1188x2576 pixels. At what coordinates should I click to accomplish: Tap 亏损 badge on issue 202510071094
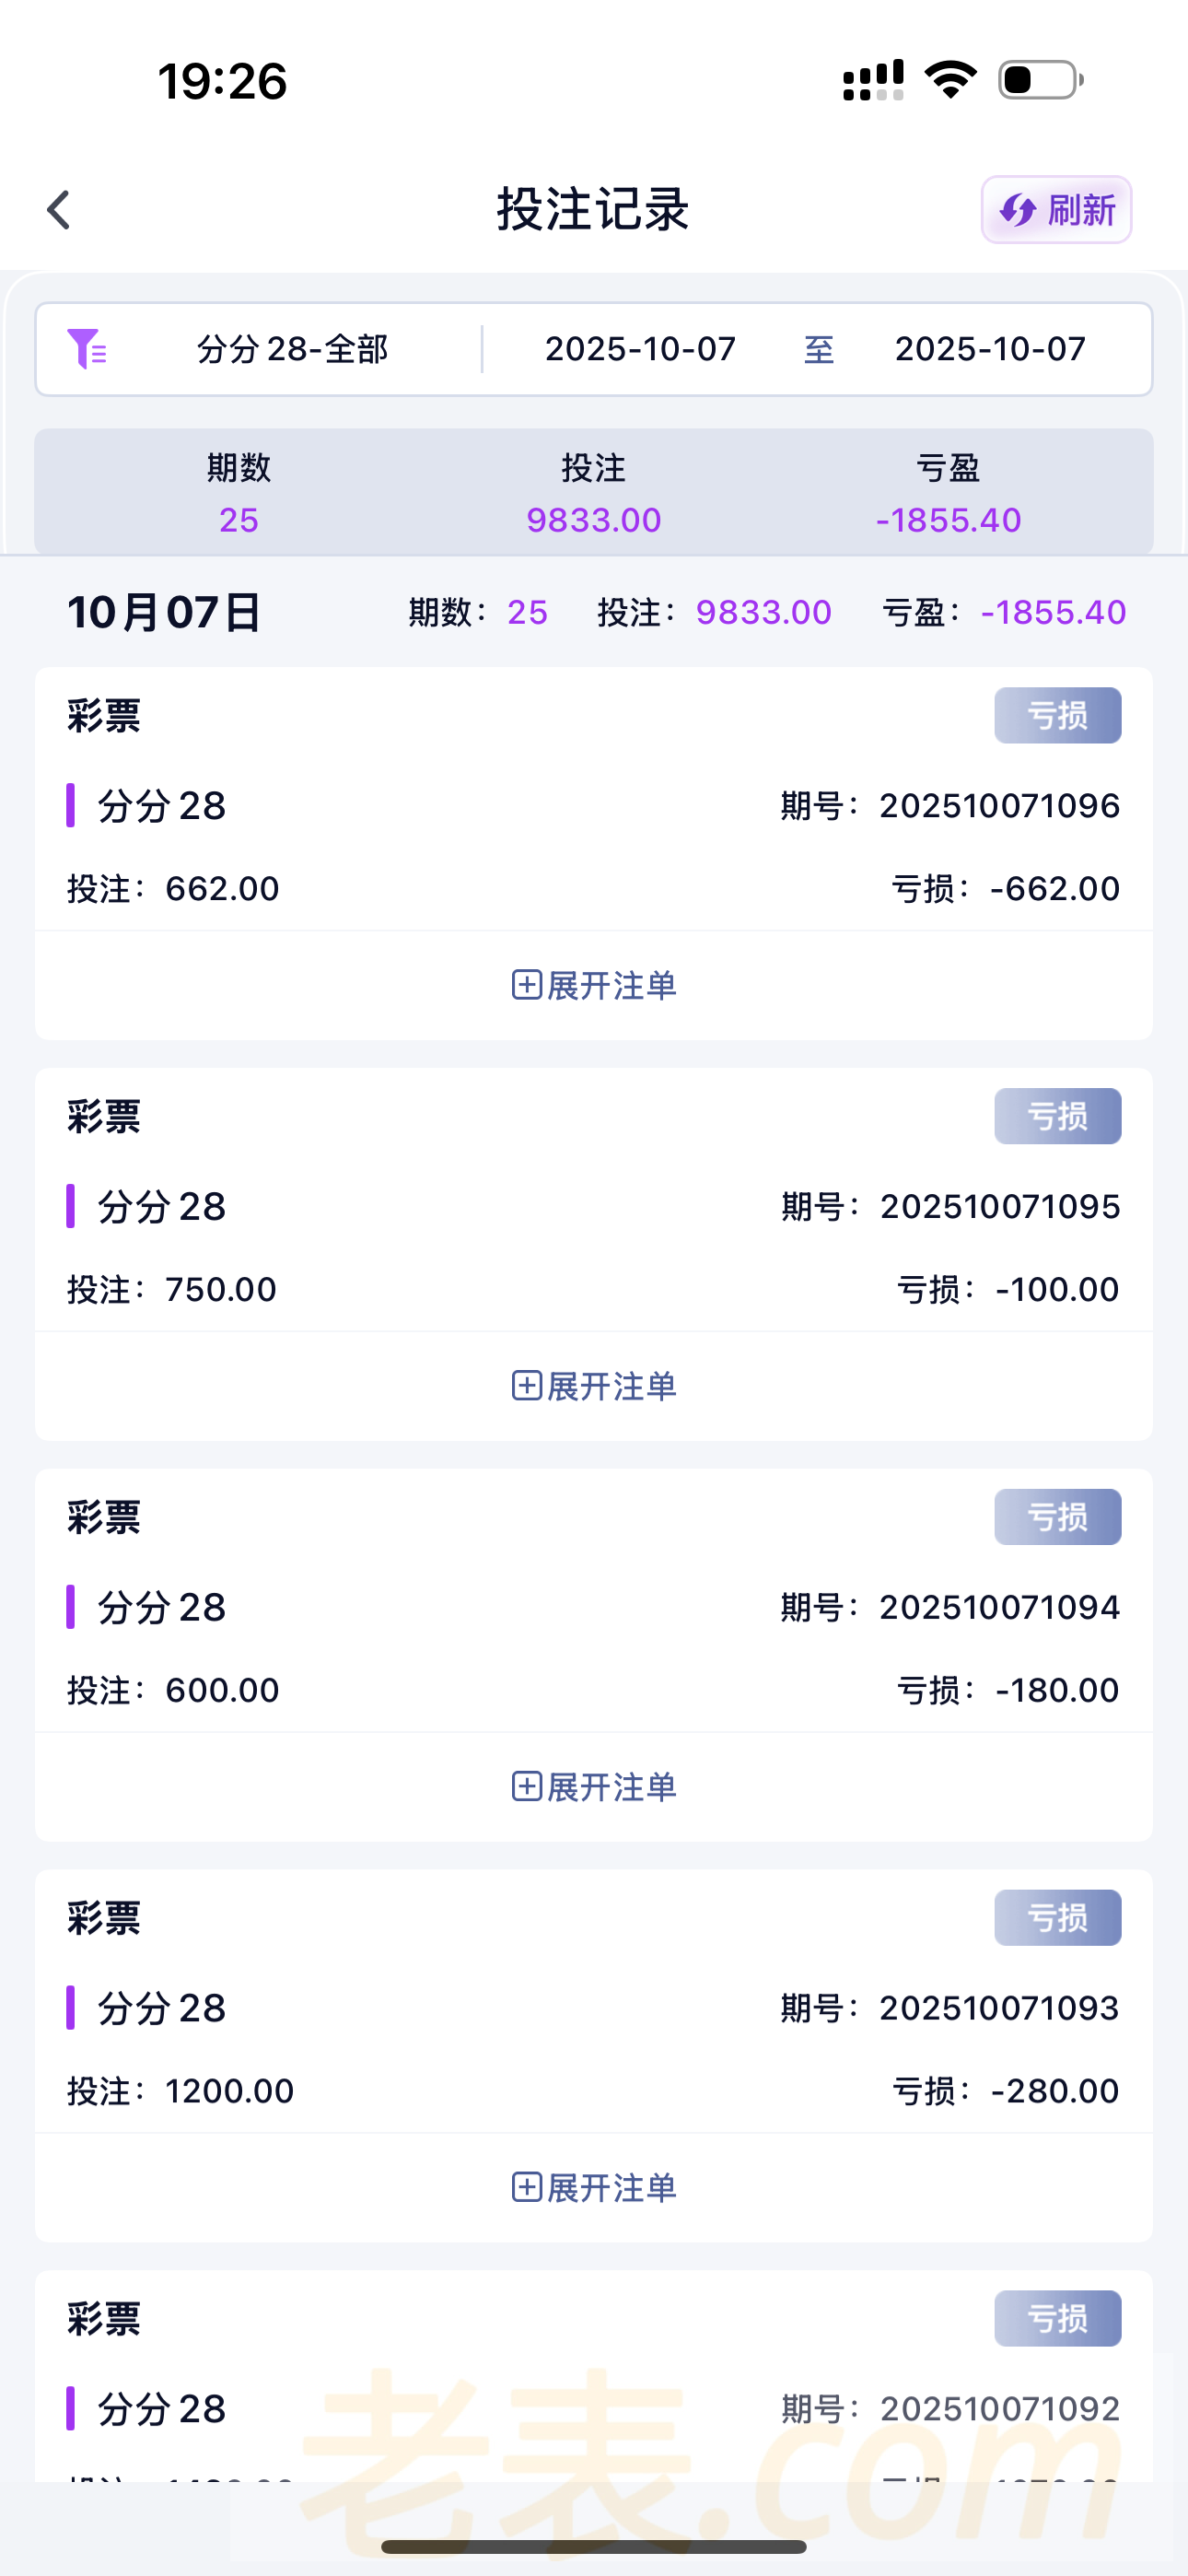(x=1057, y=1517)
